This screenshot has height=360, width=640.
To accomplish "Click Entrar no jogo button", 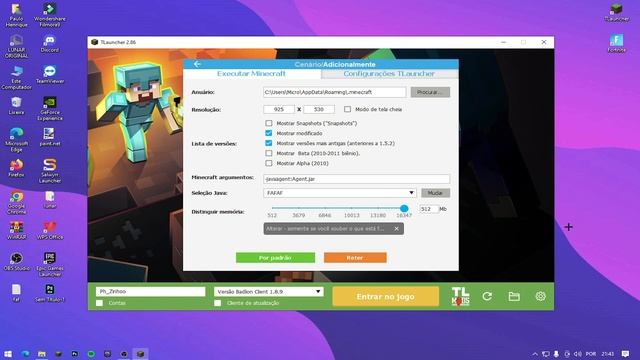I will tap(386, 296).
